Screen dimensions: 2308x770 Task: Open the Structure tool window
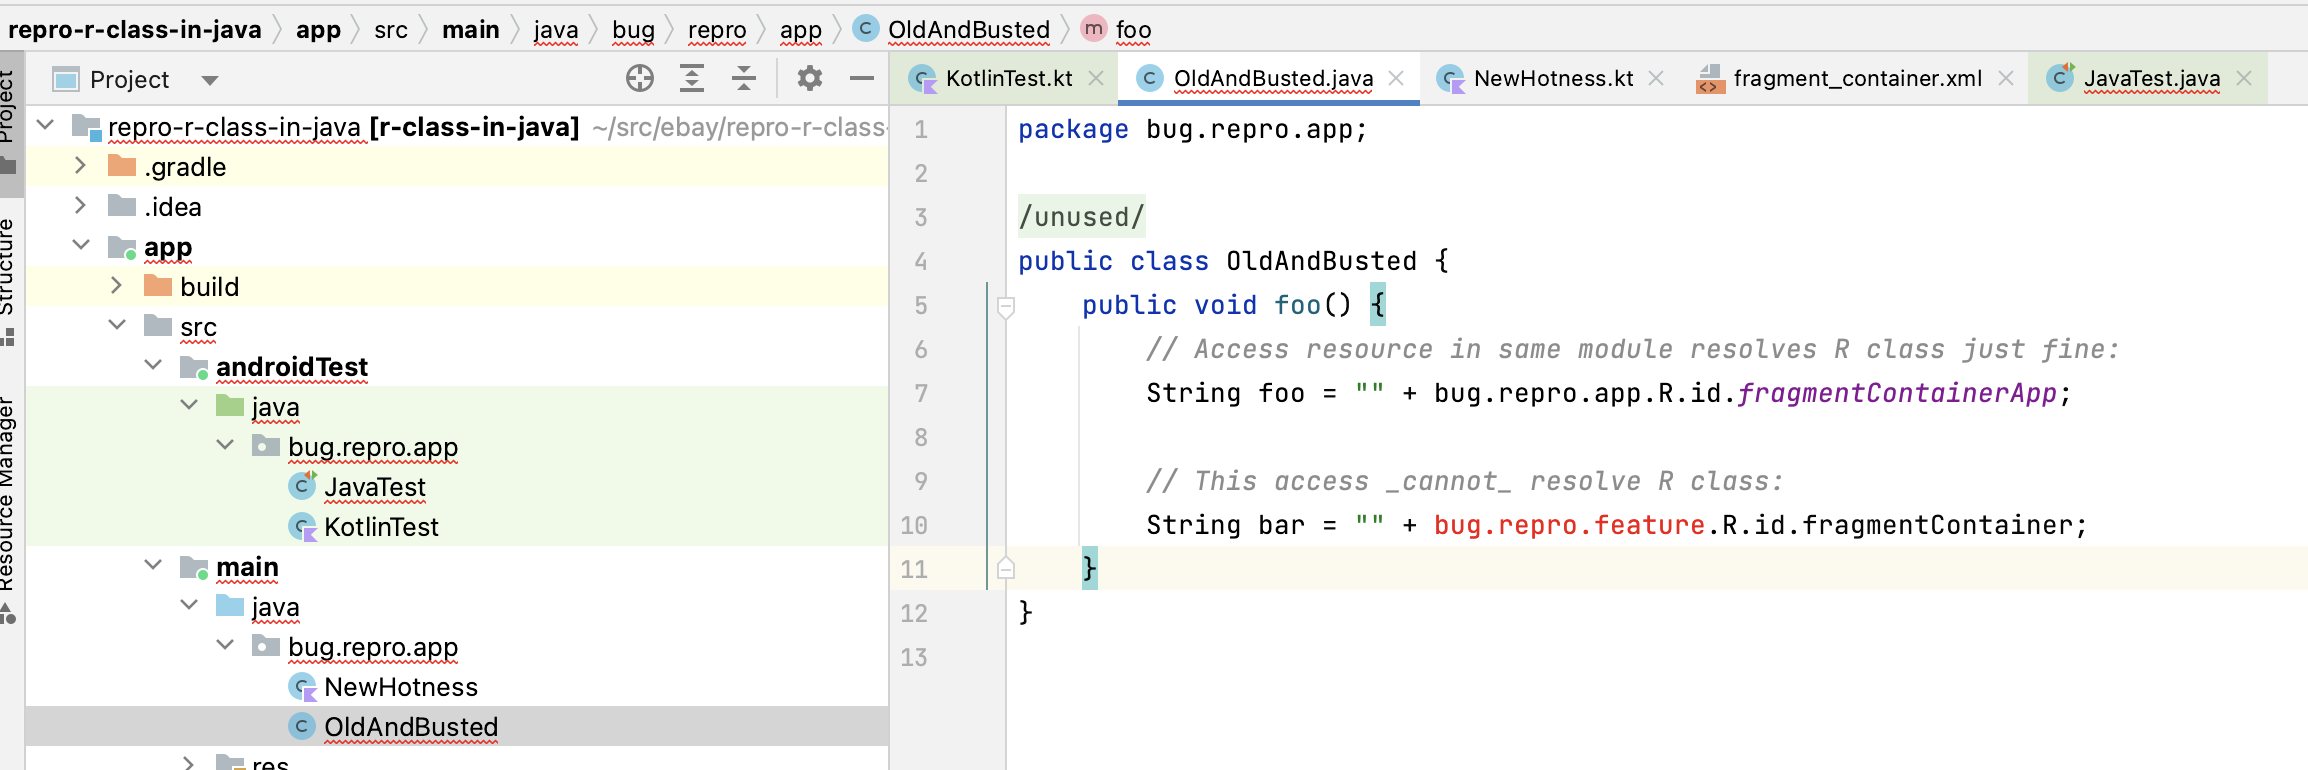(x=8, y=270)
